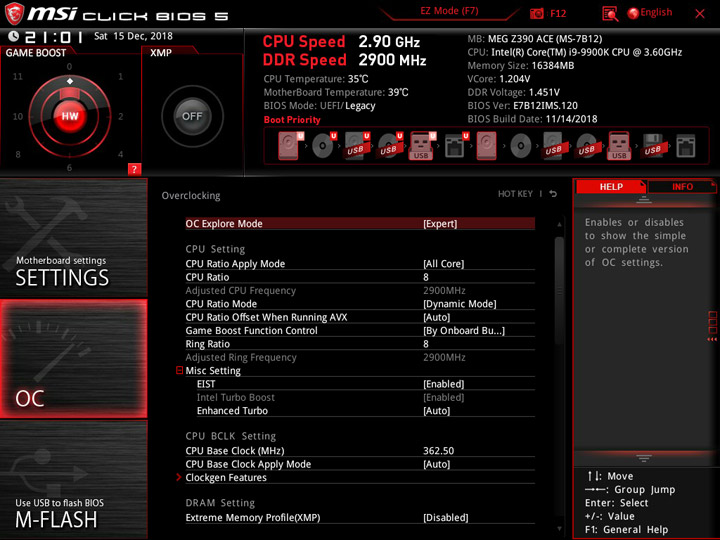Click the MSI dragon shield logo
Image resolution: width=720 pixels, height=540 pixels.
click(14, 13)
